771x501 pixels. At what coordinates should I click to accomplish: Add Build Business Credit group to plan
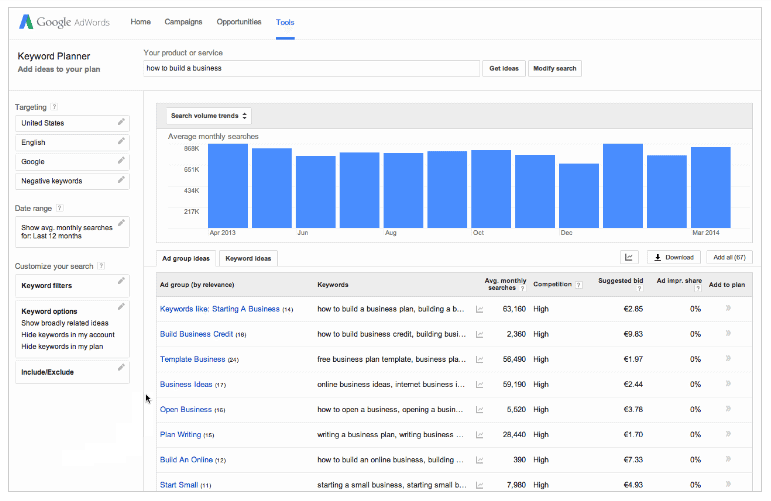728,333
